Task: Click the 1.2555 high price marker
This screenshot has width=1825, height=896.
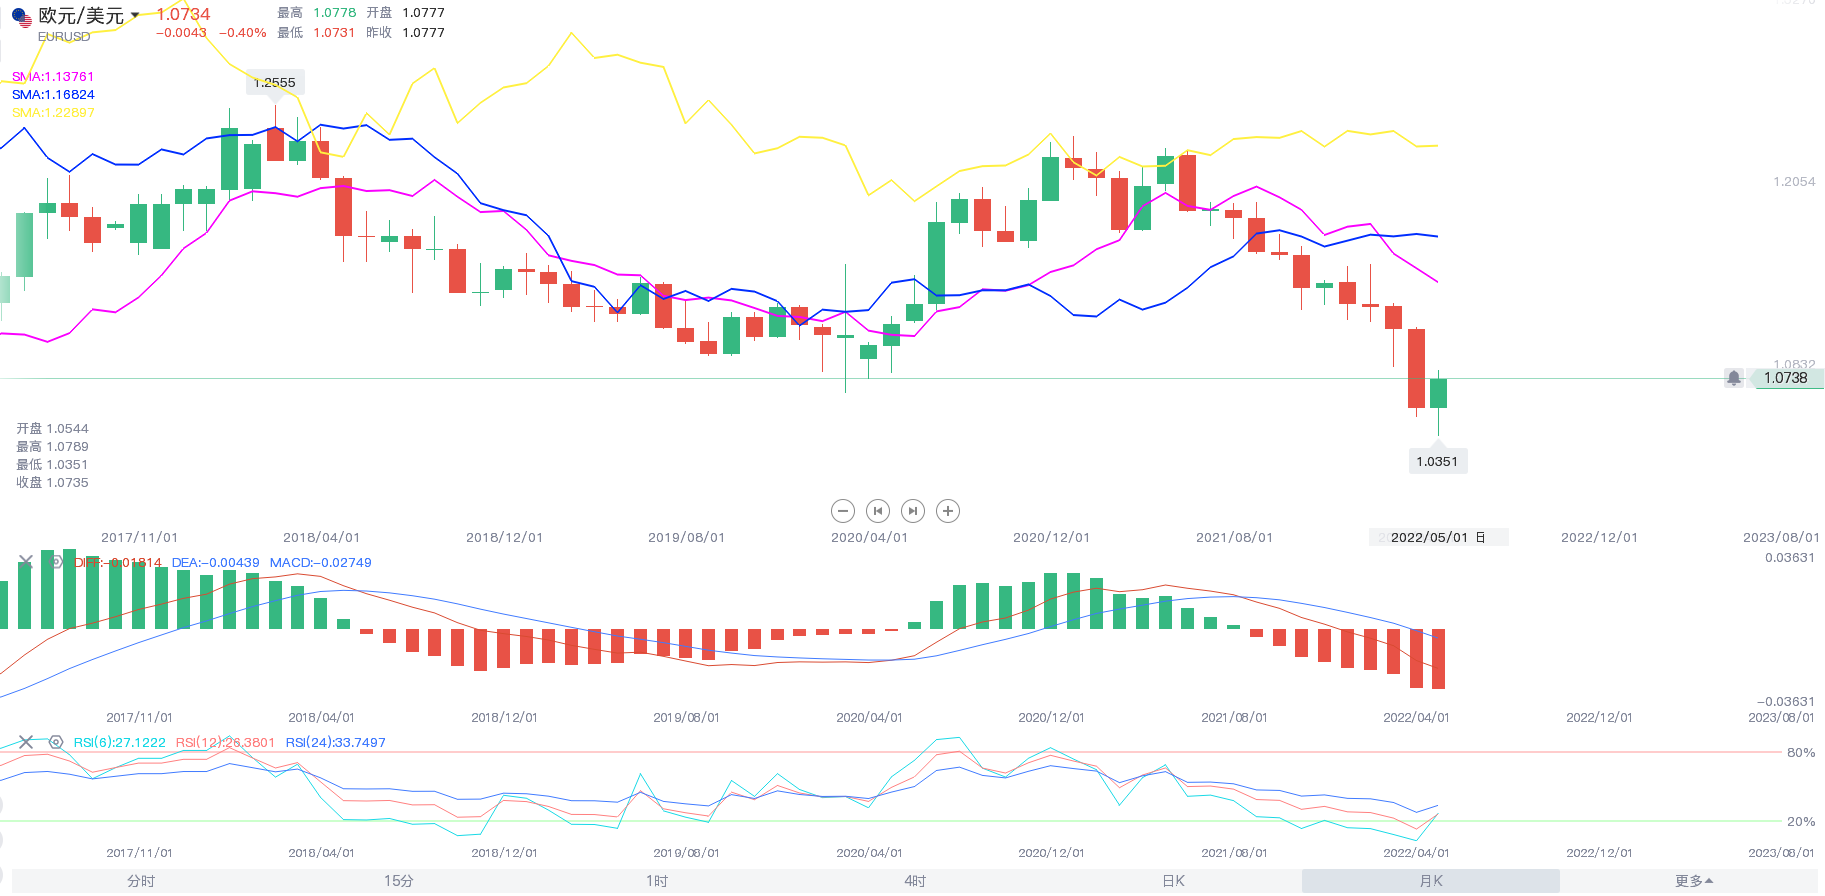Action: tap(275, 83)
